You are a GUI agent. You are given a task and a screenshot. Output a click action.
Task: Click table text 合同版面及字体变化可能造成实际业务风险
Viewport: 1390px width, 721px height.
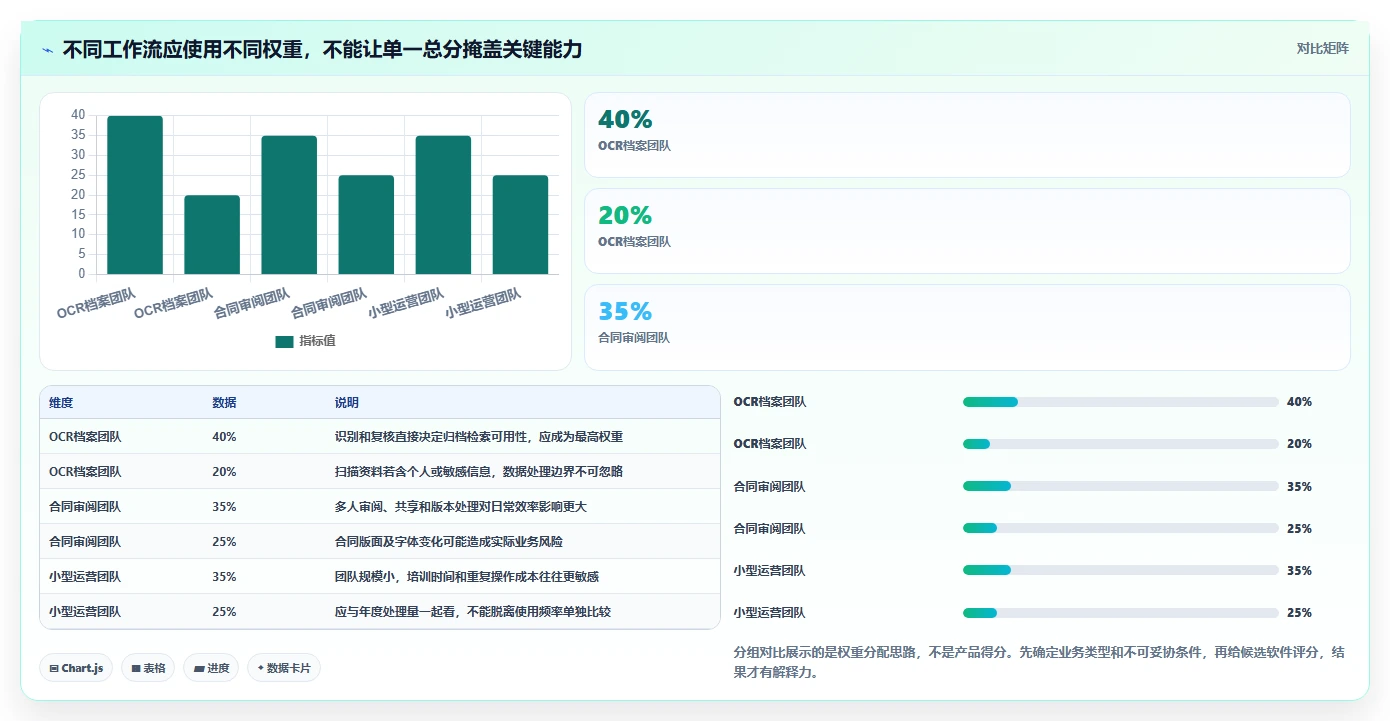[449, 542]
